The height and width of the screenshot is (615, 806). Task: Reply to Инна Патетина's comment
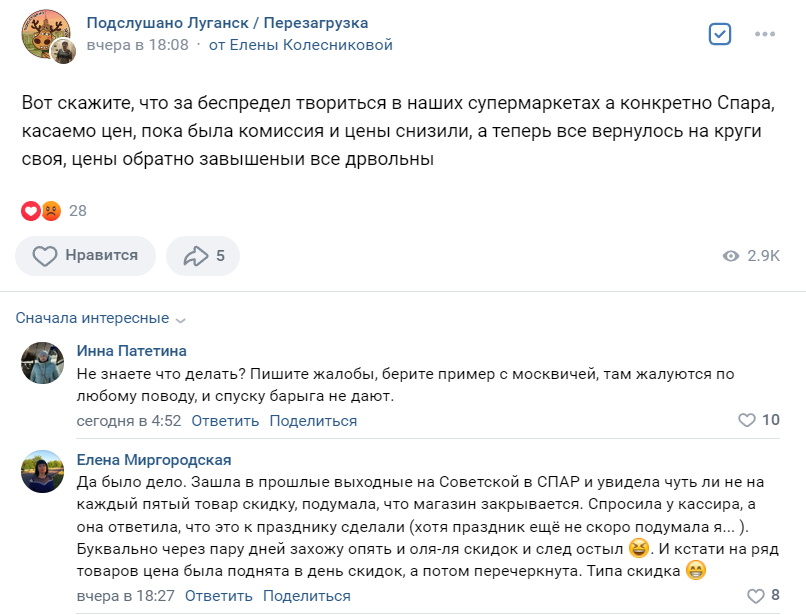(224, 421)
